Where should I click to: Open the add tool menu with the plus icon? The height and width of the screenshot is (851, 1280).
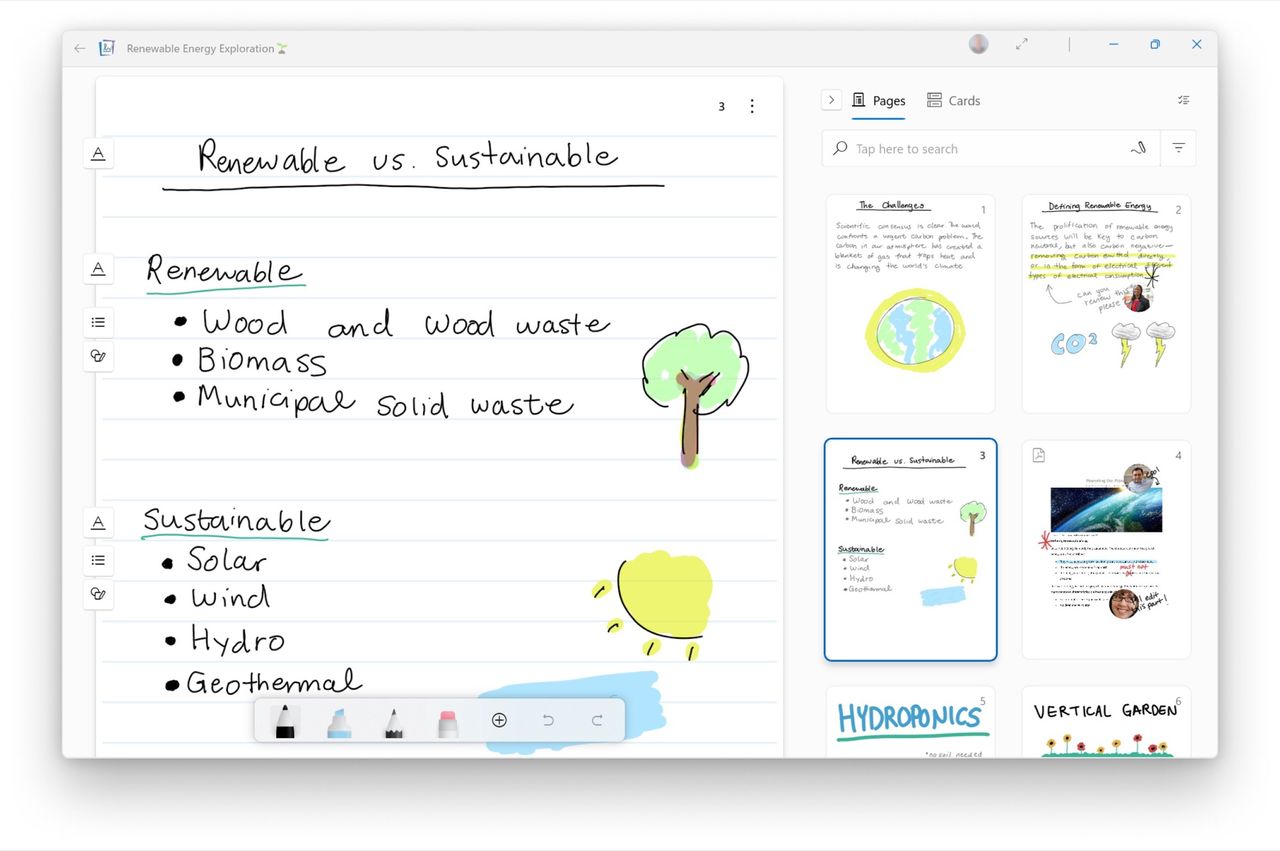click(x=499, y=719)
